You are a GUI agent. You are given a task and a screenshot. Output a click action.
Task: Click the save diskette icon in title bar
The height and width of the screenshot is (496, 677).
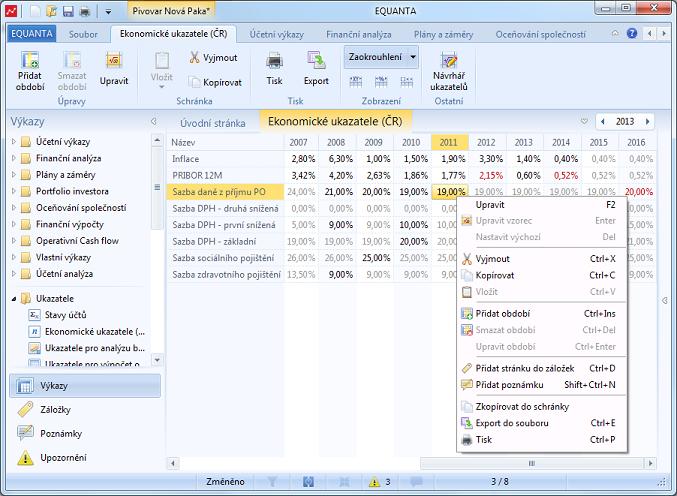68,11
